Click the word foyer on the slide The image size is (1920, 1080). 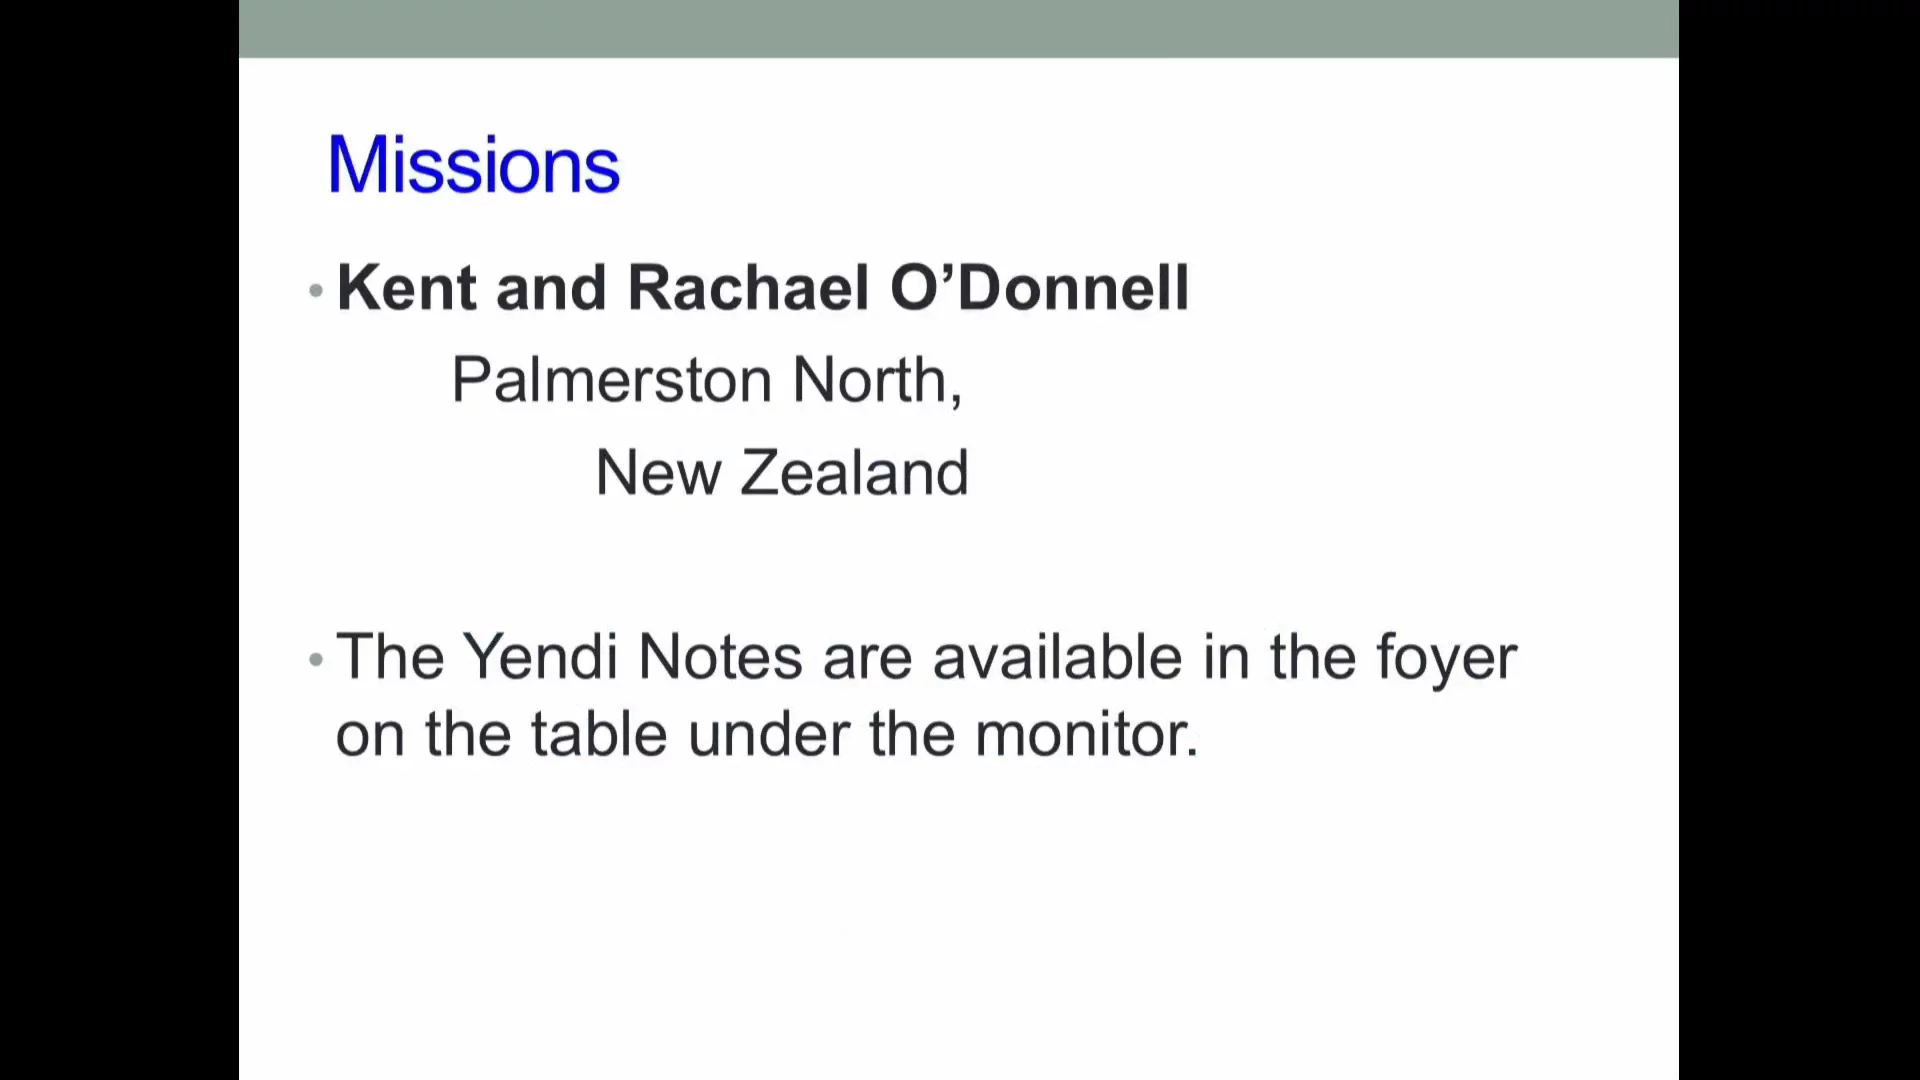(x=1446, y=660)
